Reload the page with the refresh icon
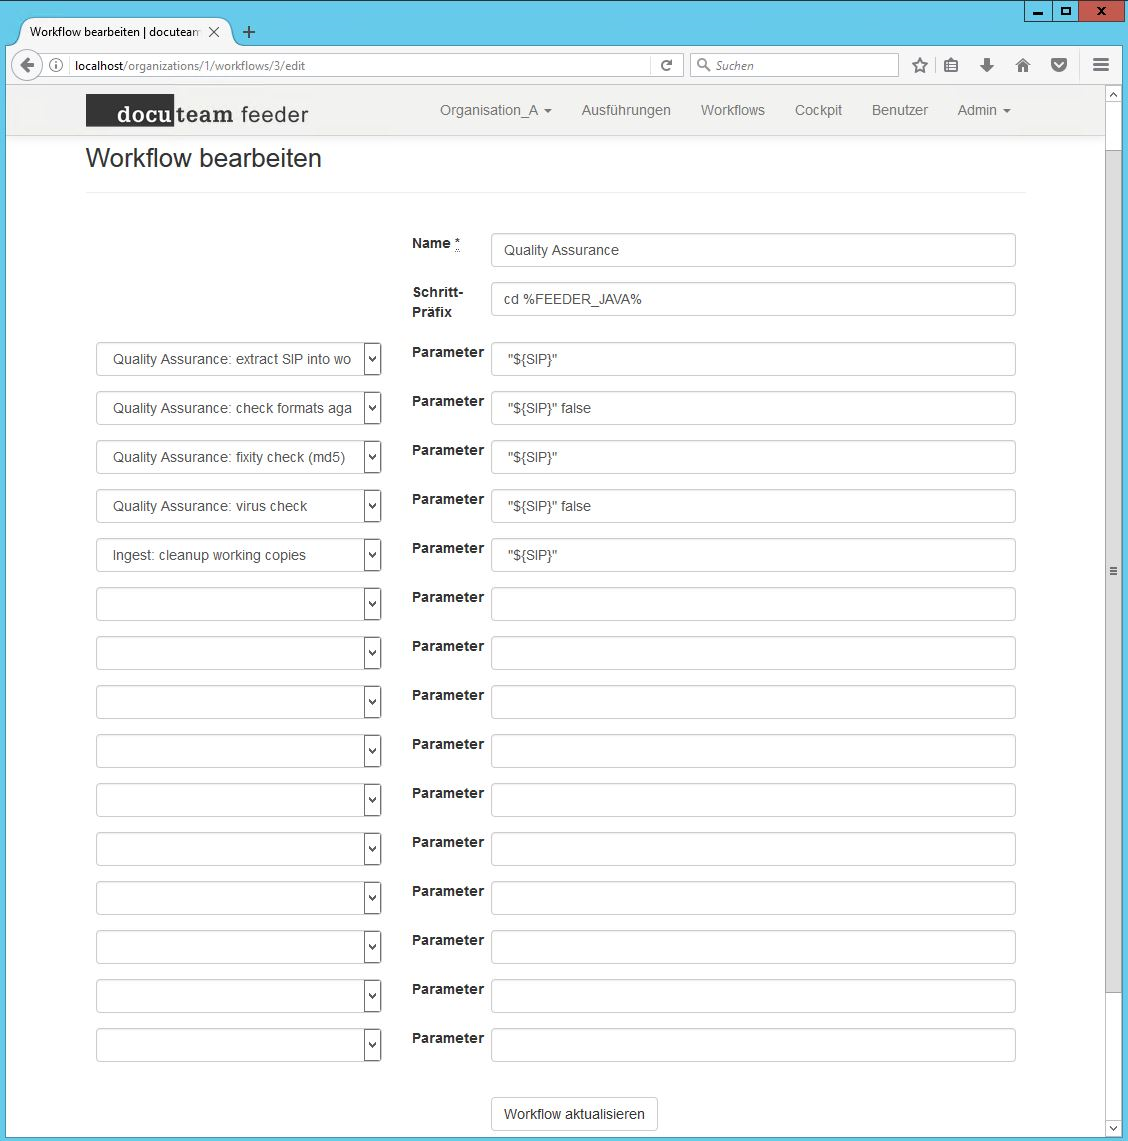The height and width of the screenshot is (1141, 1128). coord(666,65)
